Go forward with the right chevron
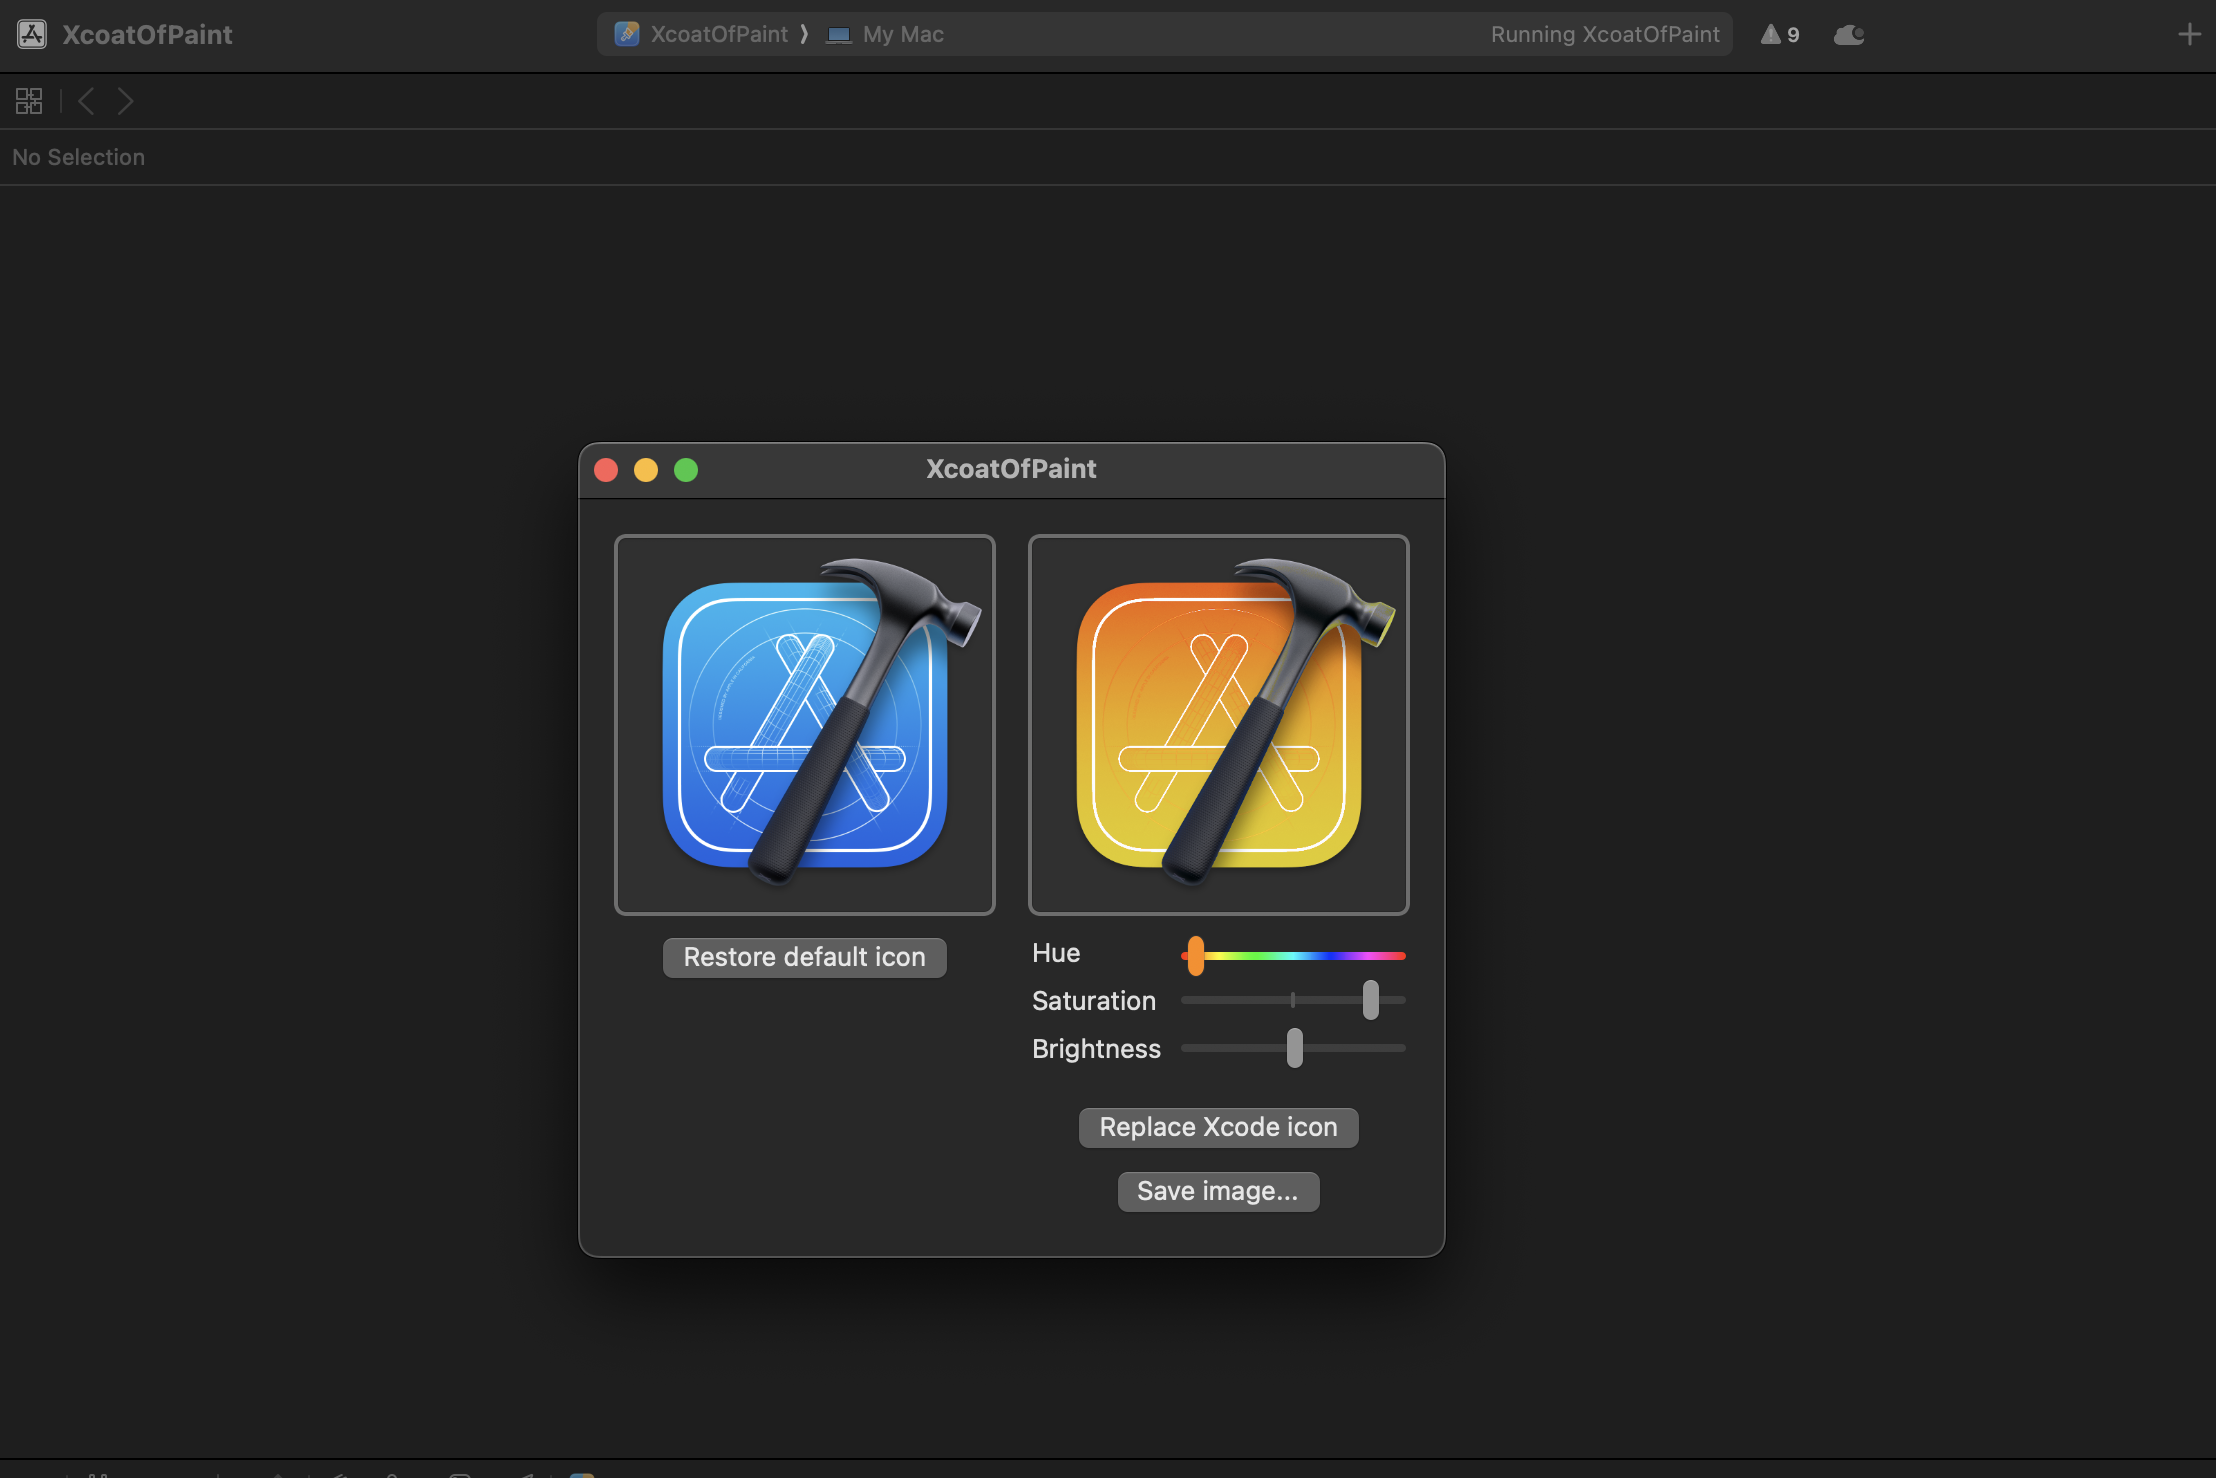Screen dimensions: 2216x1478 coord(125,101)
